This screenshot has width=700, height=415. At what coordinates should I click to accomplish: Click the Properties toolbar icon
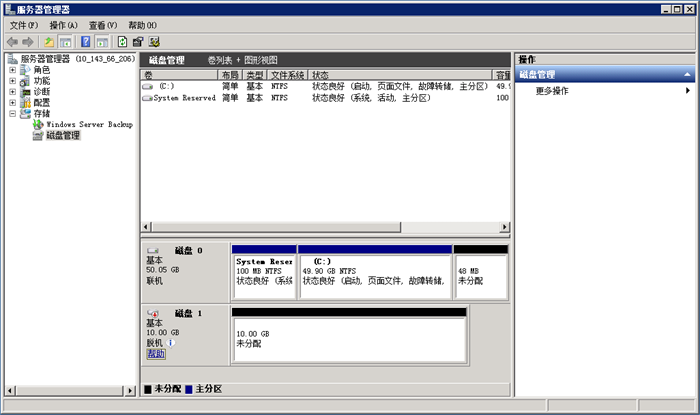(138, 42)
